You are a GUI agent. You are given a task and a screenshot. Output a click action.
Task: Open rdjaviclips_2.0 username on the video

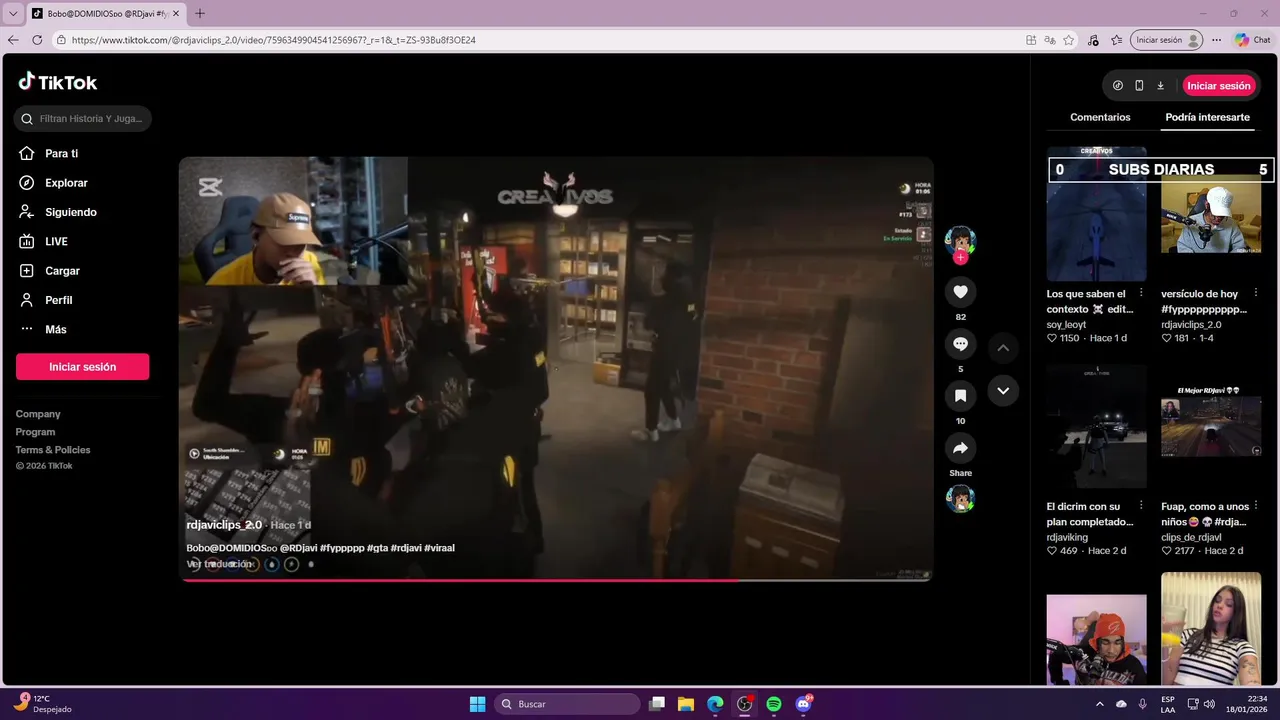pyautogui.click(x=224, y=525)
